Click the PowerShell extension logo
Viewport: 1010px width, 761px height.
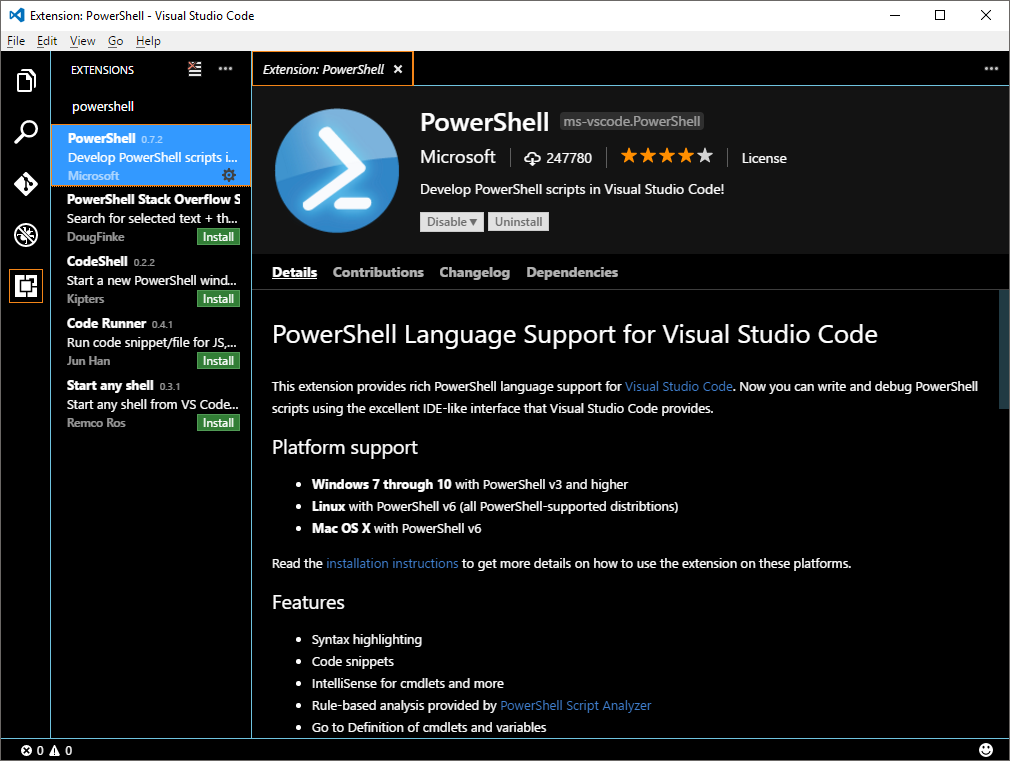tap(337, 171)
